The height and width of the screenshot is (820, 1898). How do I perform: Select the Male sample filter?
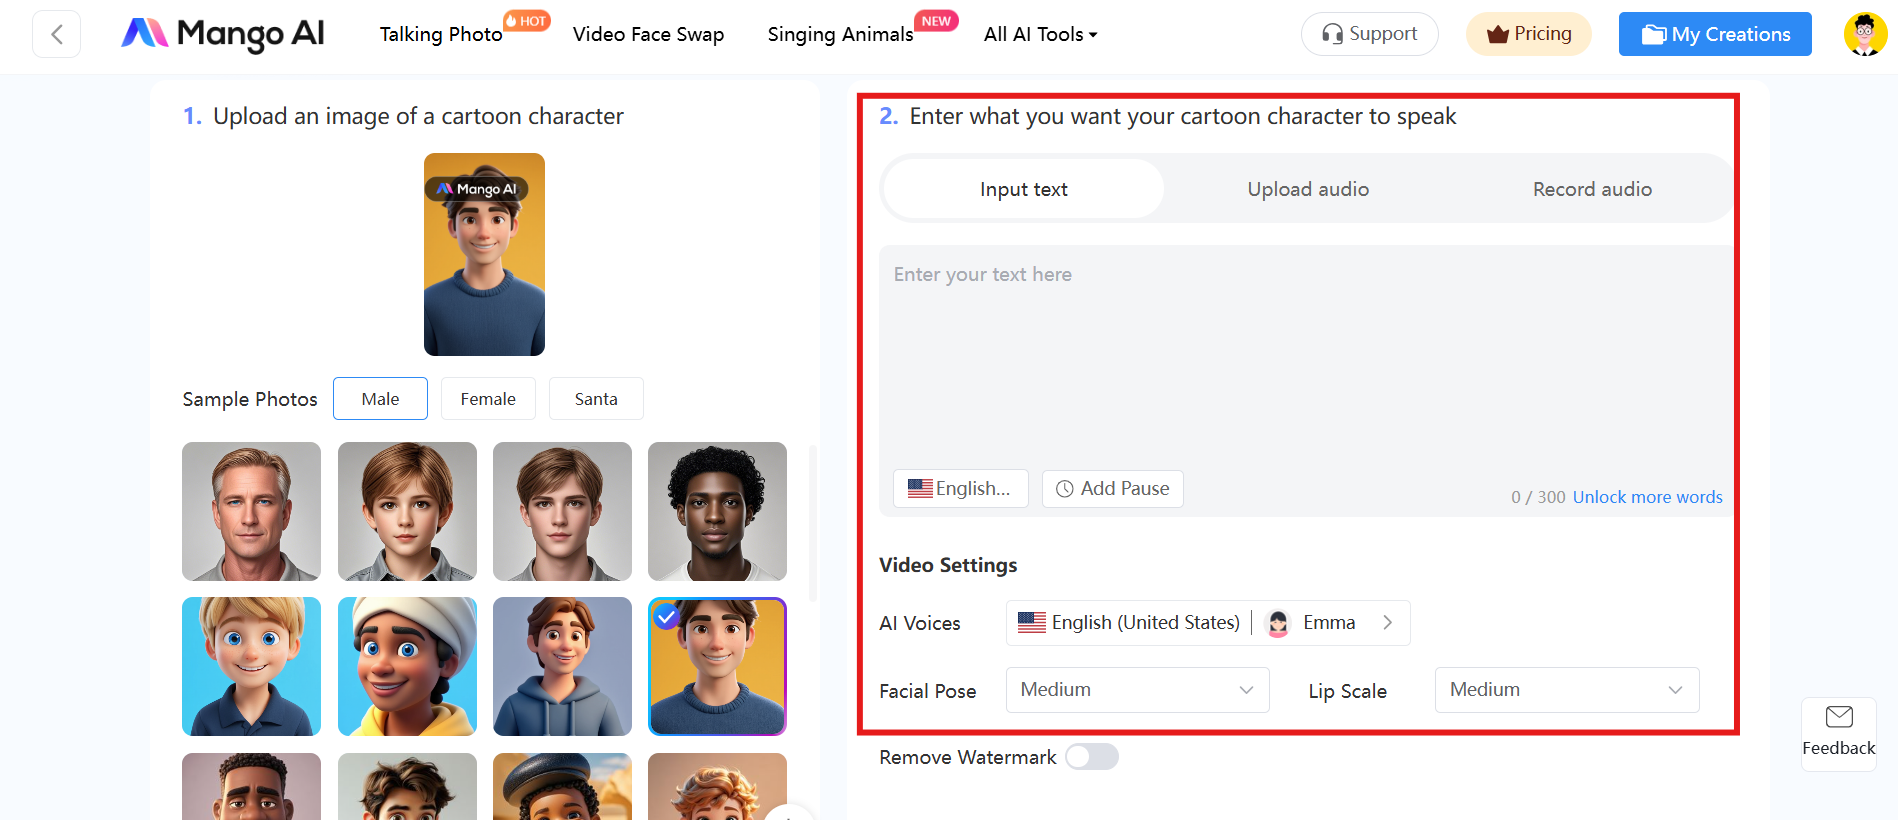click(x=380, y=399)
